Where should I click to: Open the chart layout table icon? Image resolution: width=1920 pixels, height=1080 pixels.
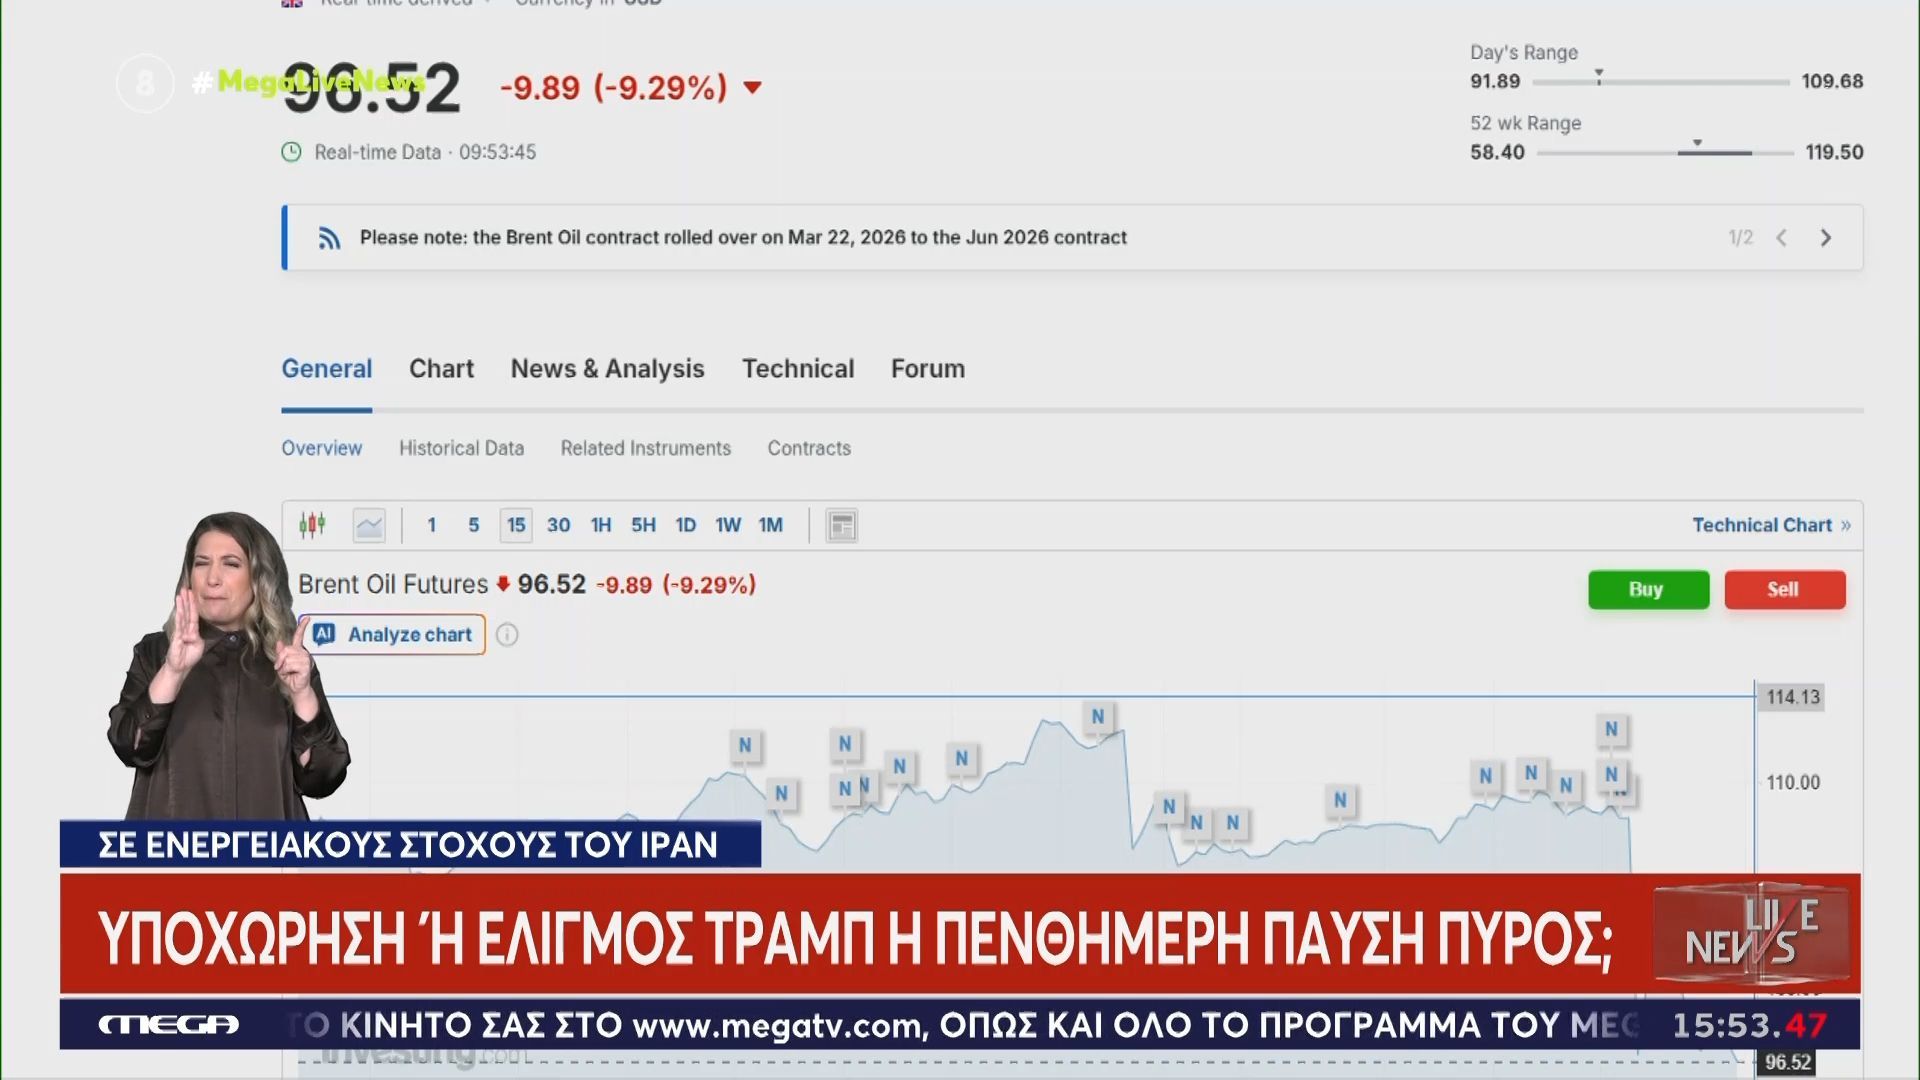[x=842, y=525]
